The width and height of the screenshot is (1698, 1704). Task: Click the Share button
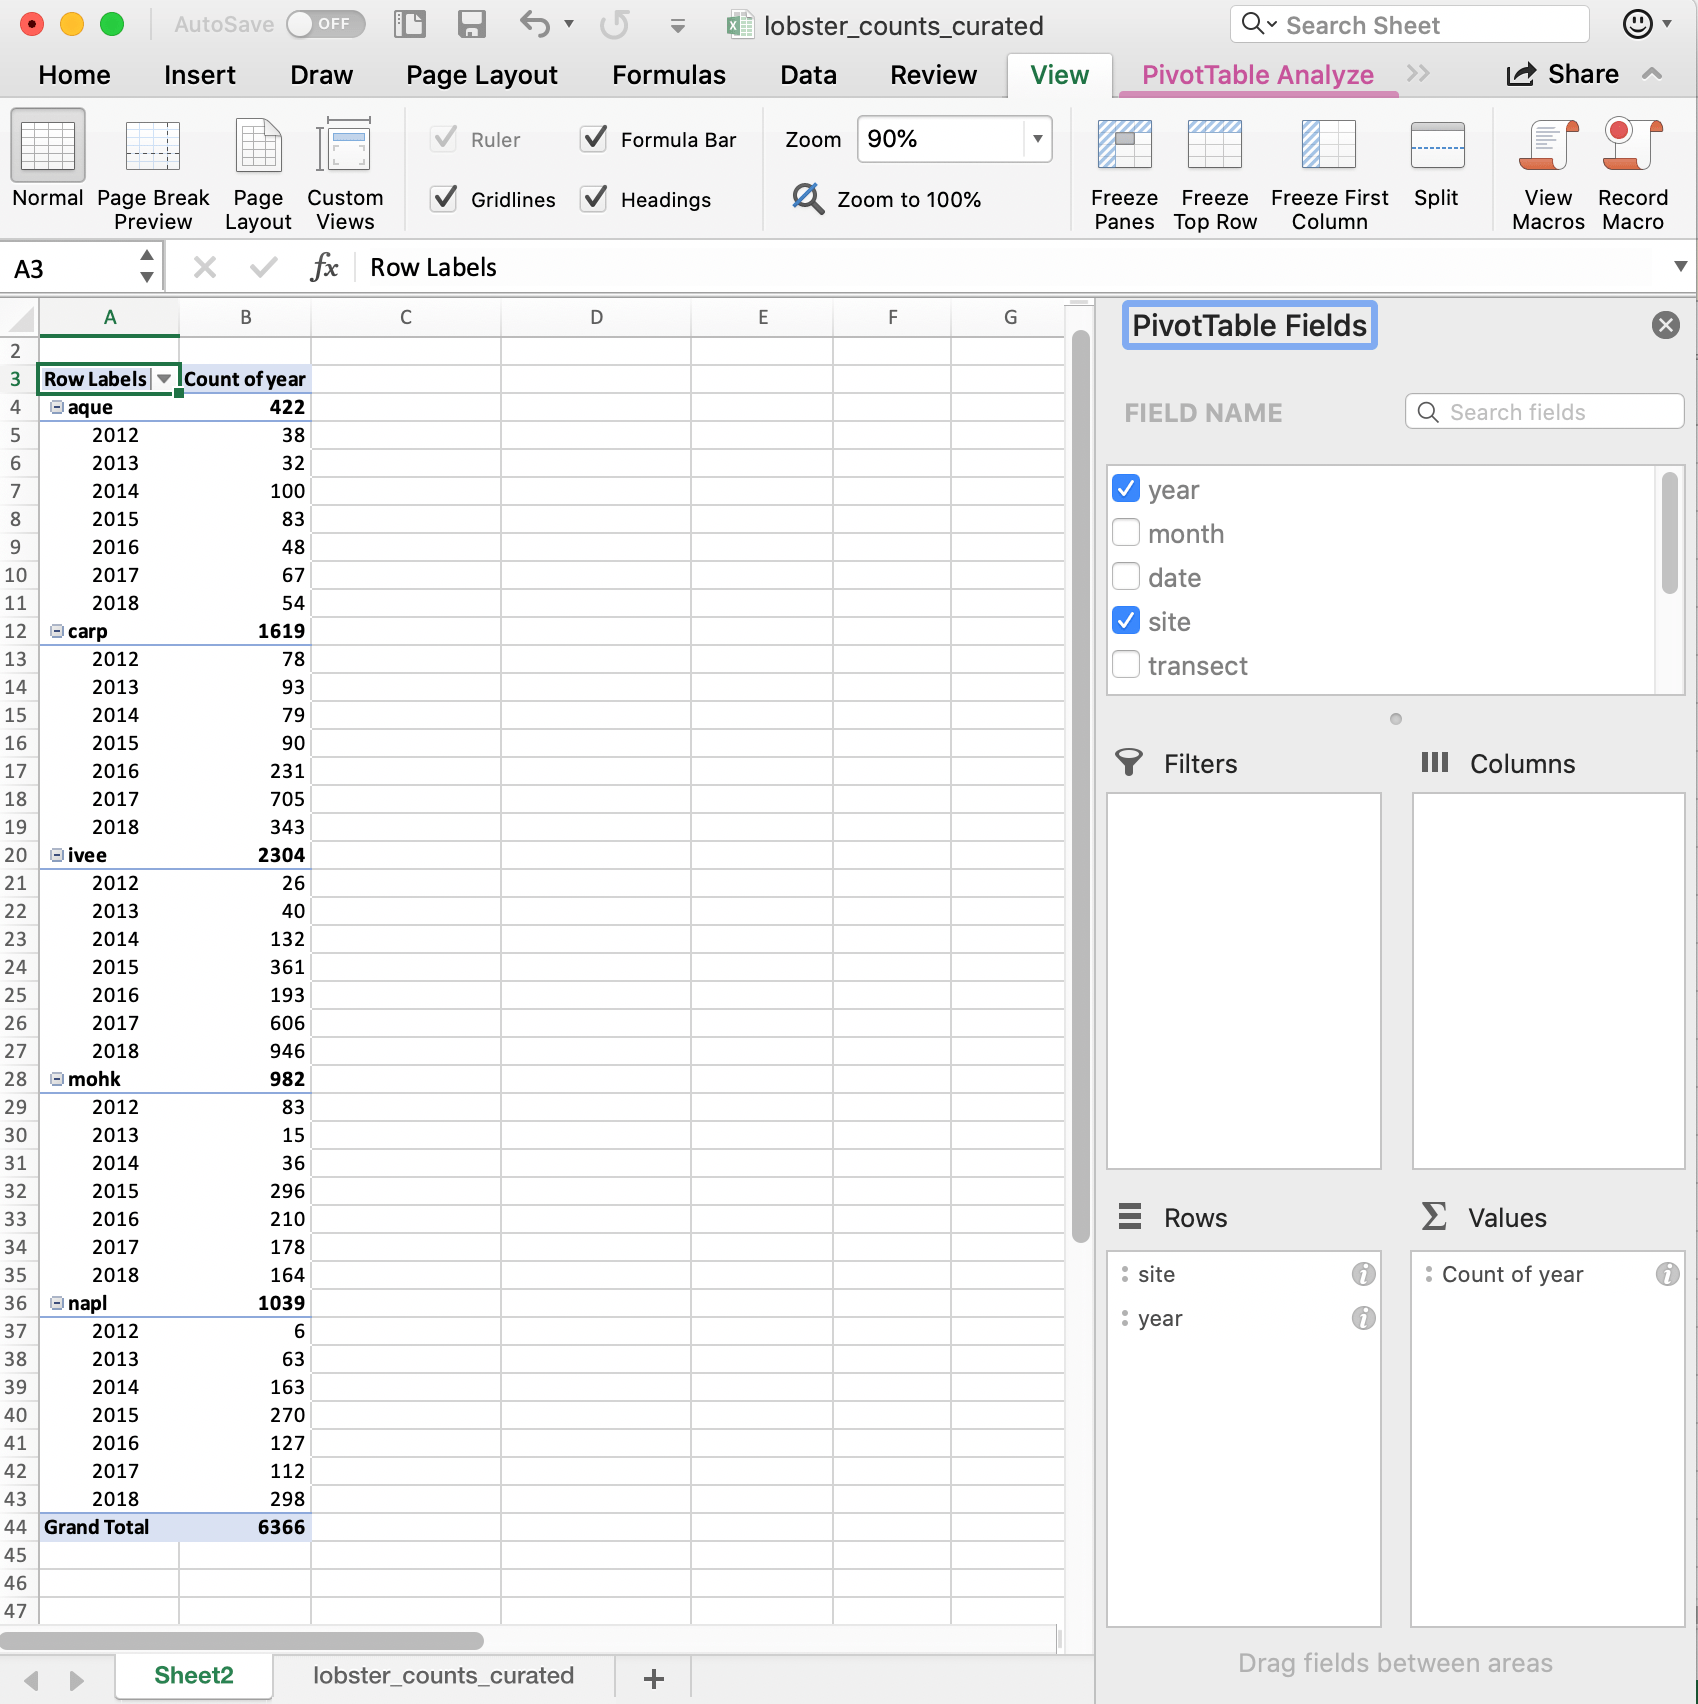[1565, 73]
